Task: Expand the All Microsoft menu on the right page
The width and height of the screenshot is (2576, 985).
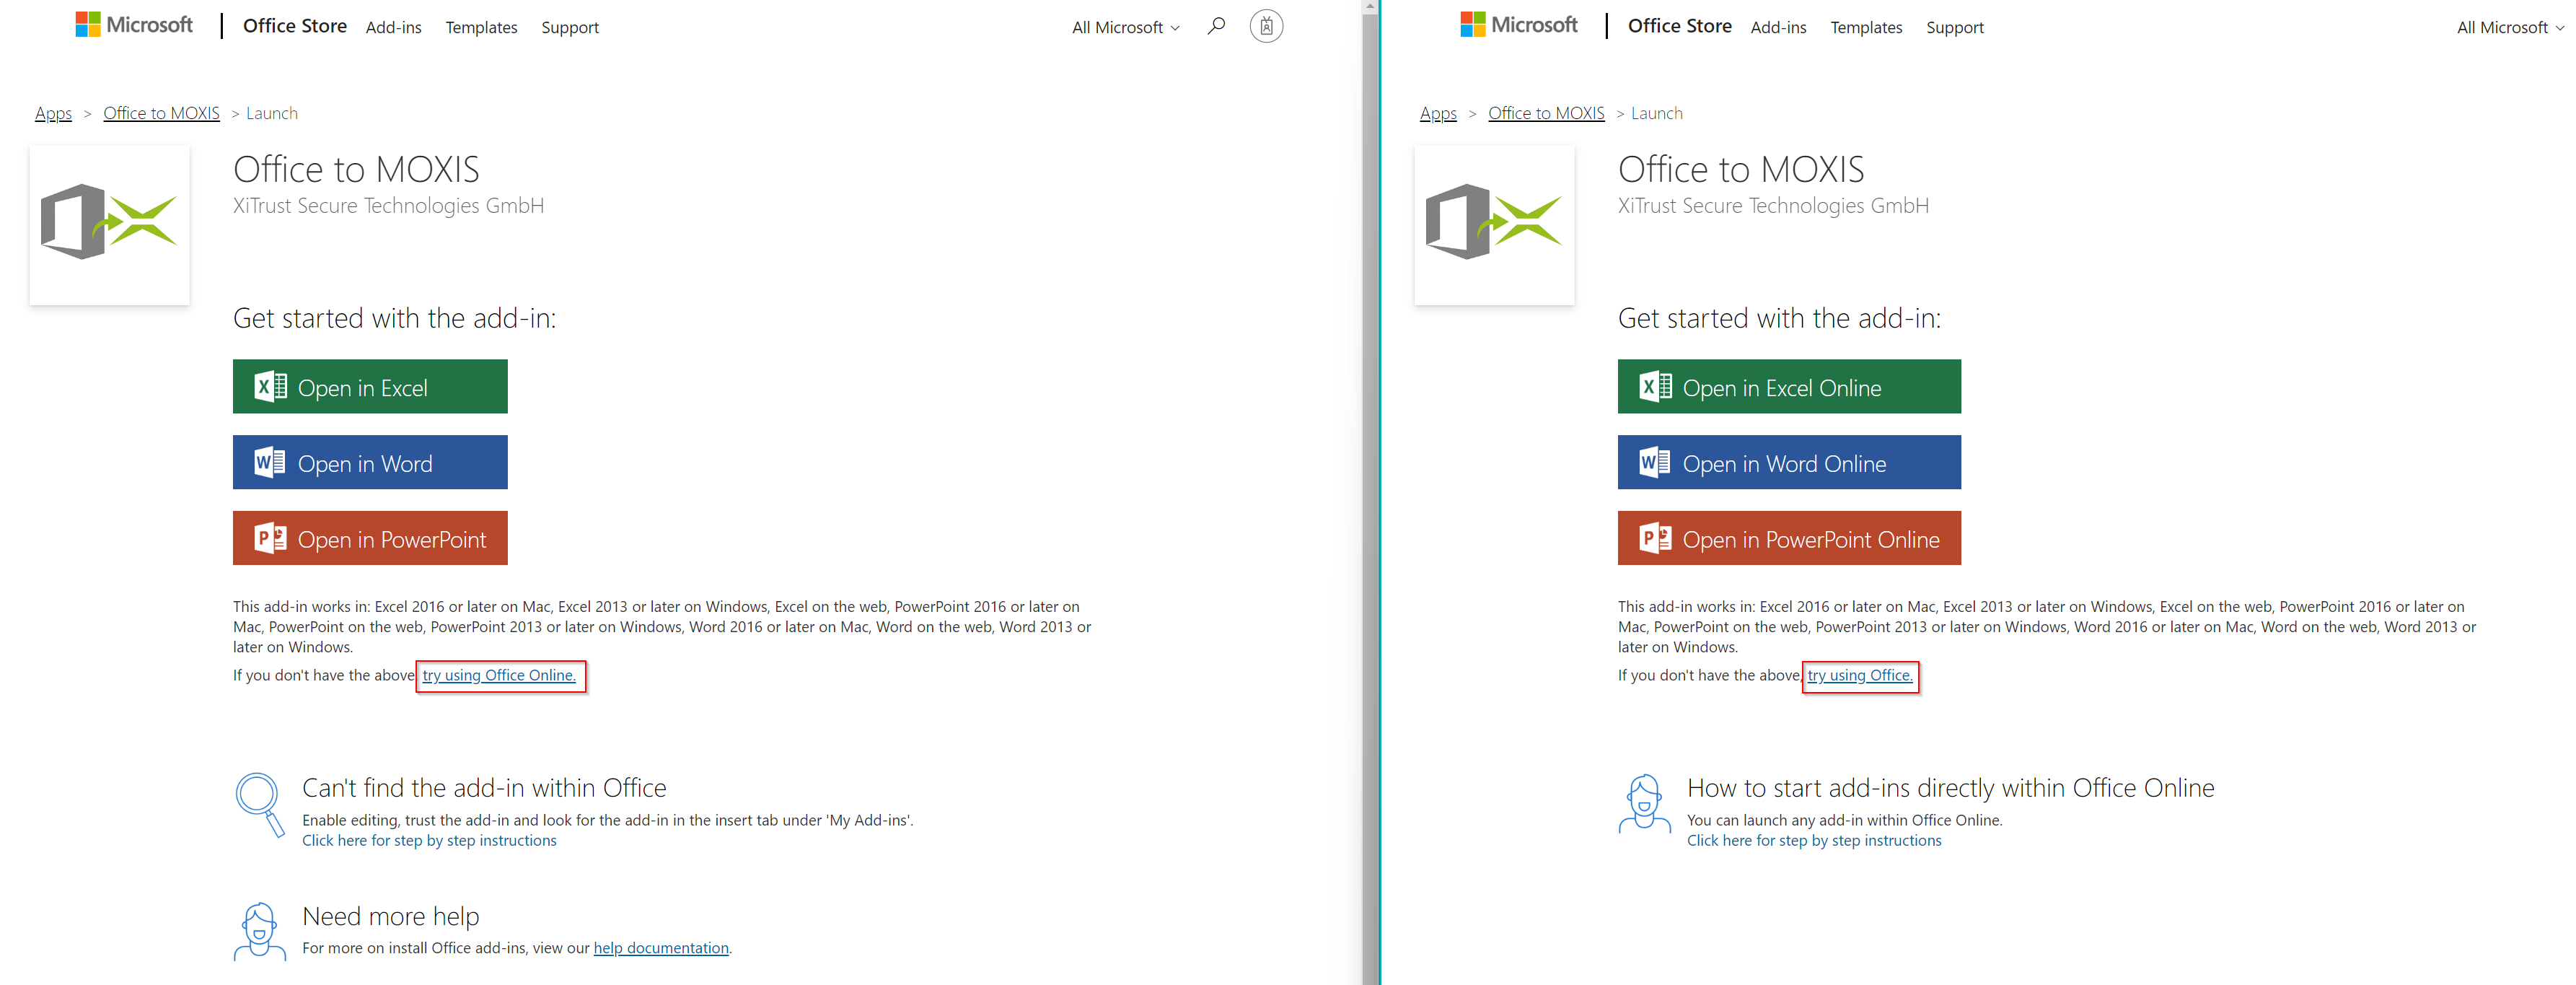Action: 2507,27
